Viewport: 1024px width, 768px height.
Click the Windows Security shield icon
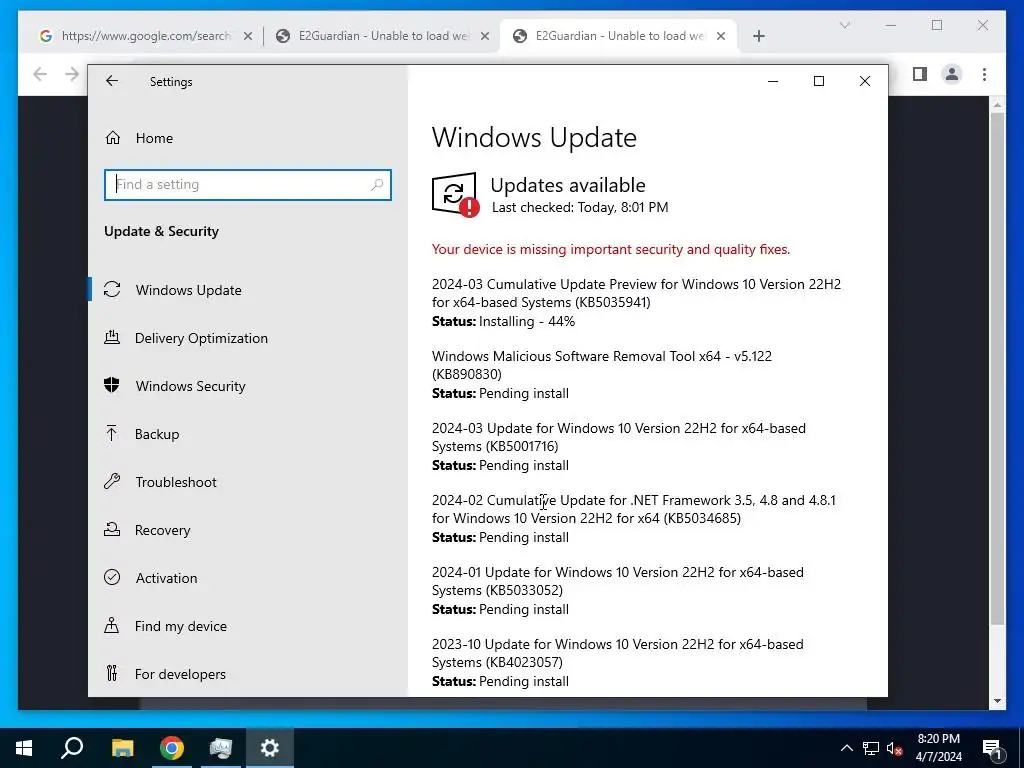(x=112, y=385)
